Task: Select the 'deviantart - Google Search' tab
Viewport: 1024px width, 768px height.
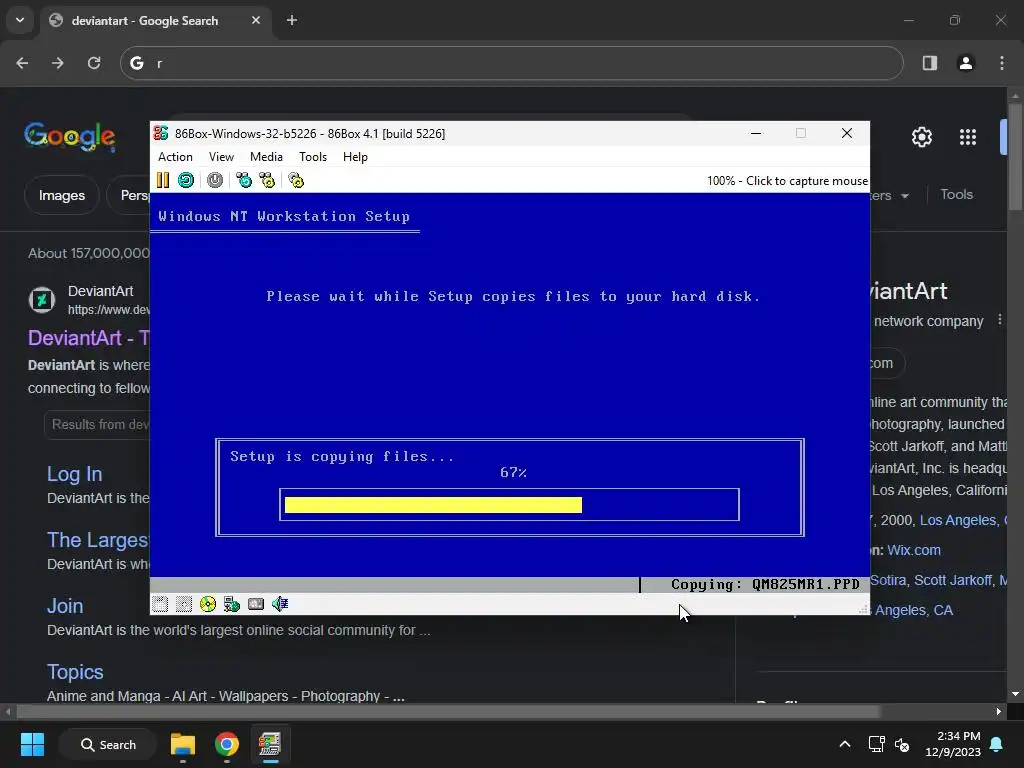Action: tap(144, 21)
